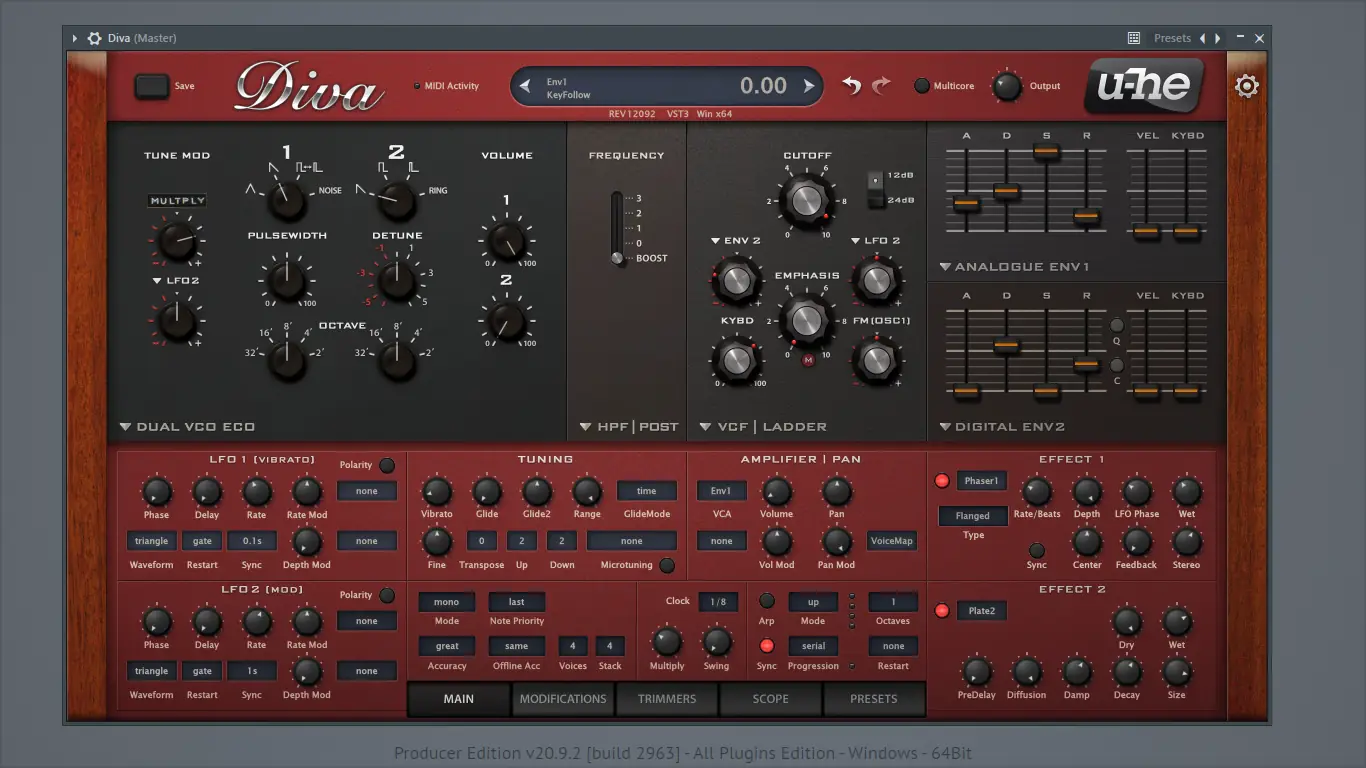This screenshot has height=768, width=1366.
Task: Go to previous parameter with left arrow
Action: pos(526,86)
